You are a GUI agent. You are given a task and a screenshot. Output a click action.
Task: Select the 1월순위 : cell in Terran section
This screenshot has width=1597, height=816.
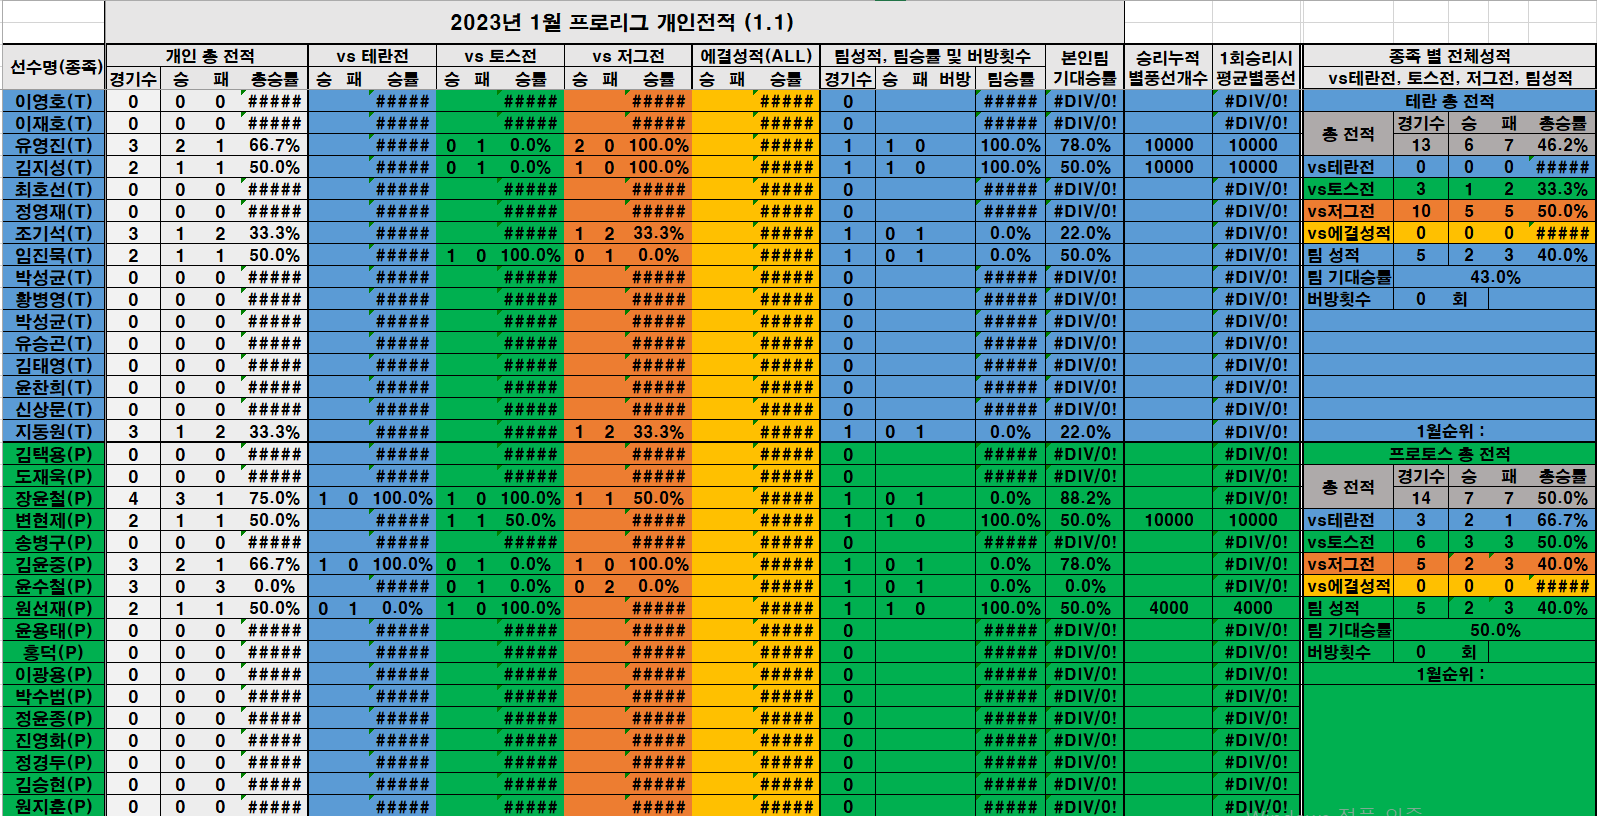click(x=1449, y=432)
